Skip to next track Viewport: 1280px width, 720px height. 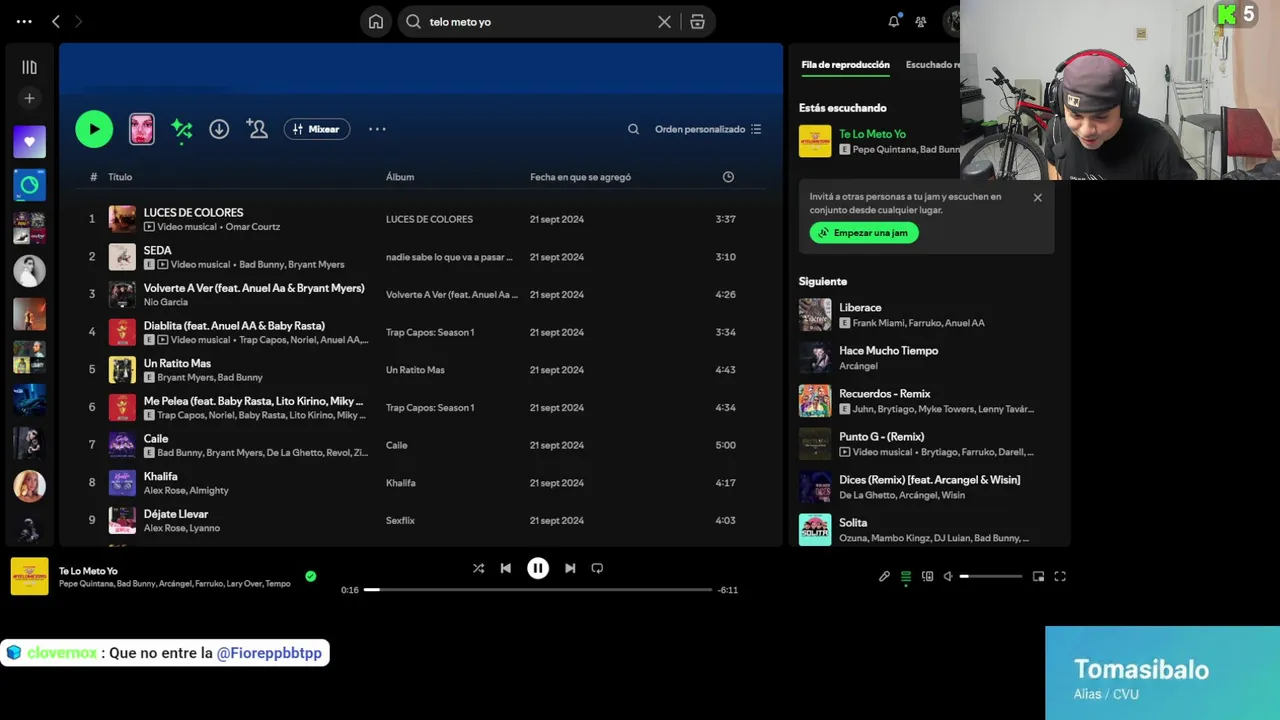(570, 568)
